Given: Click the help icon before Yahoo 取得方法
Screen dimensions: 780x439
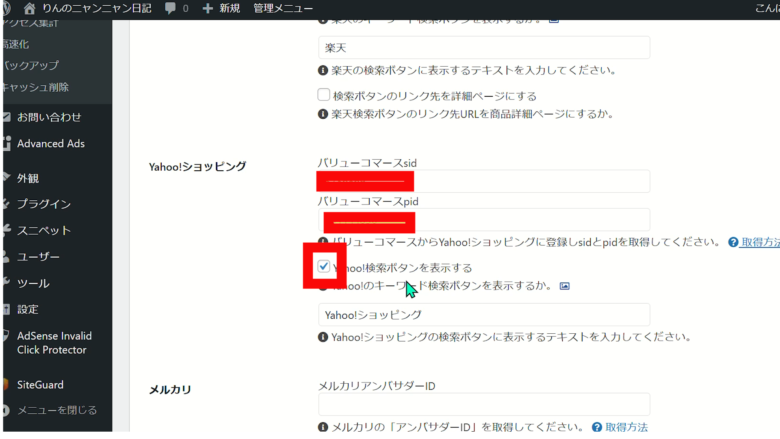Looking at the screenshot, I should 732,242.
